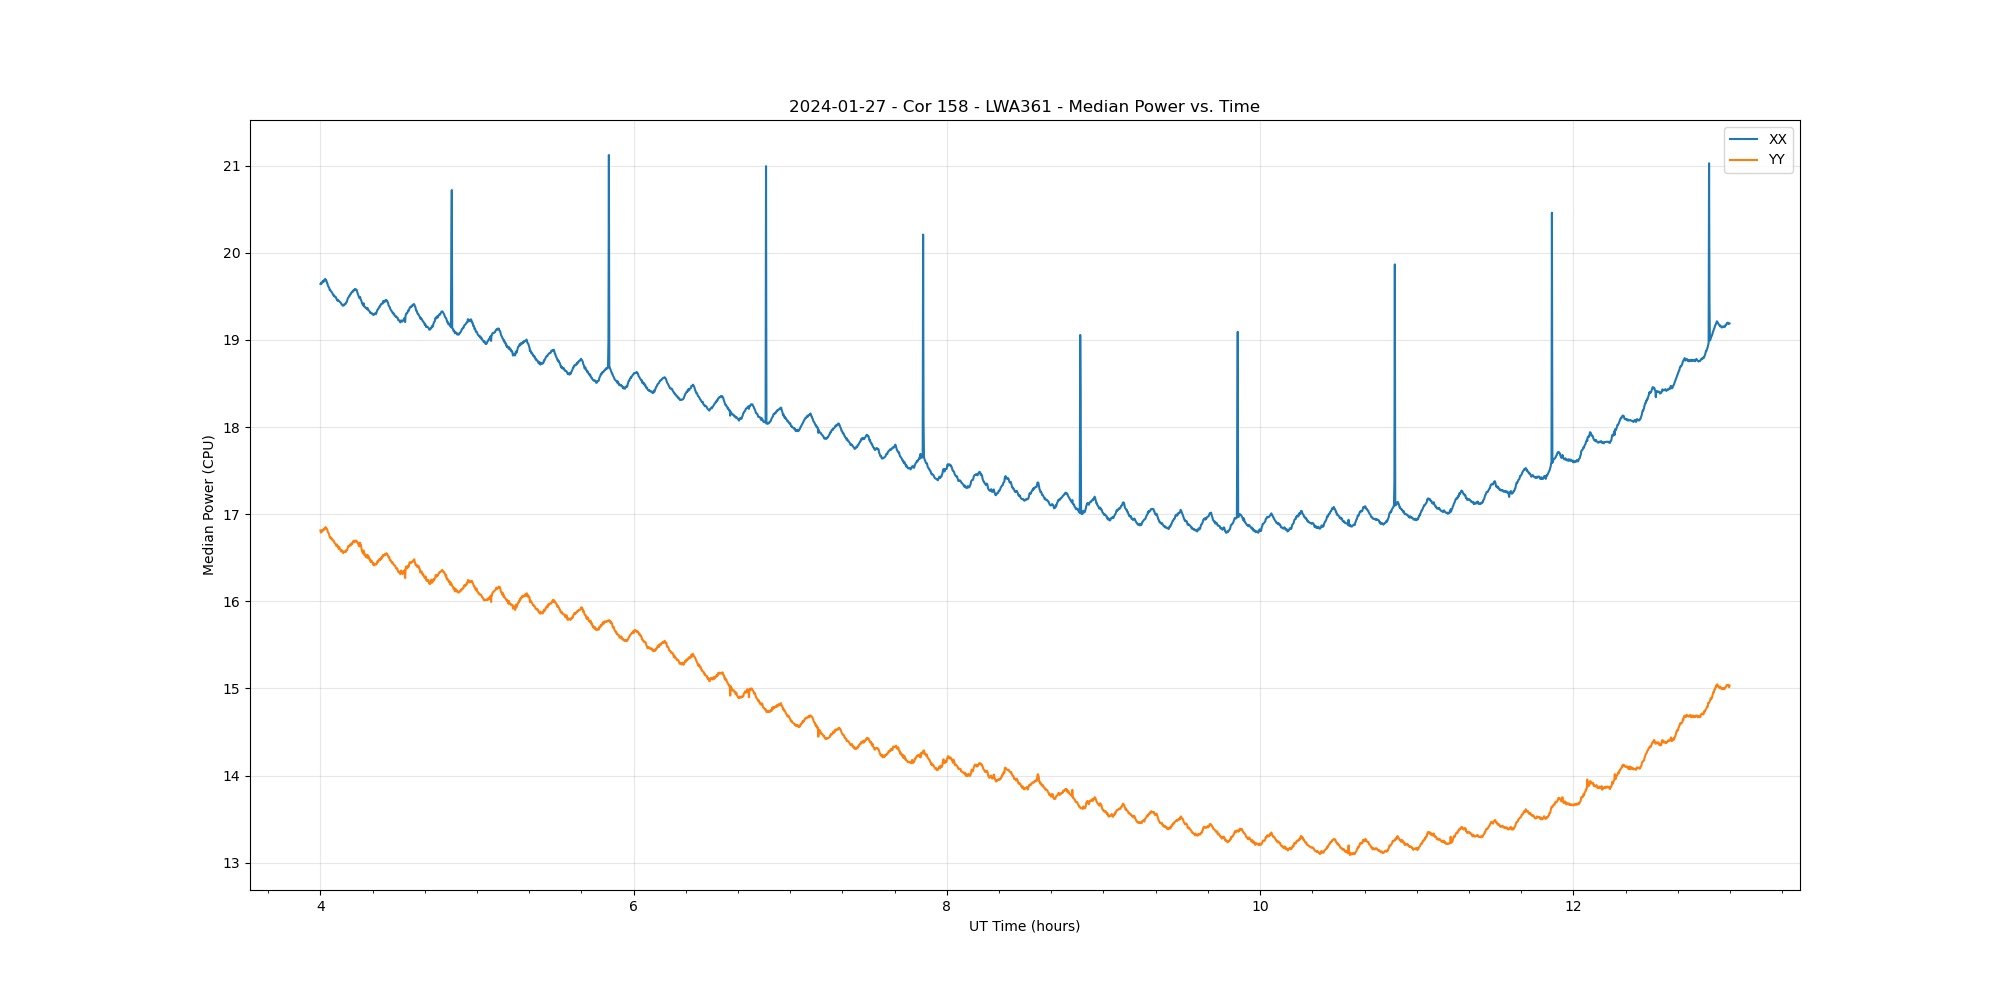Click y-axis tick label 13
The width and height of the screenshot is (2000, 1000).
pos(232,863)
